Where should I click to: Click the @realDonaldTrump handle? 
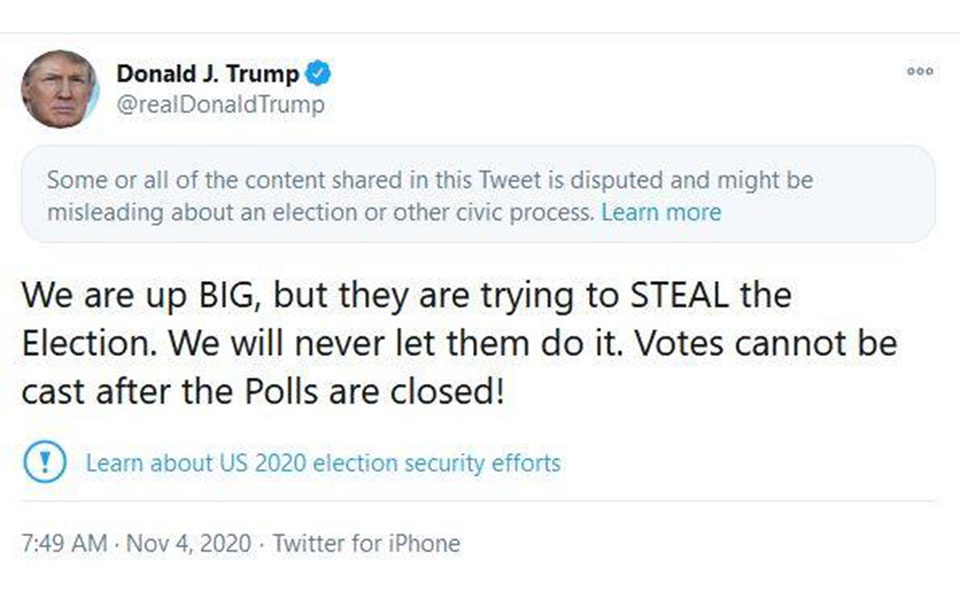click(220, 105)
